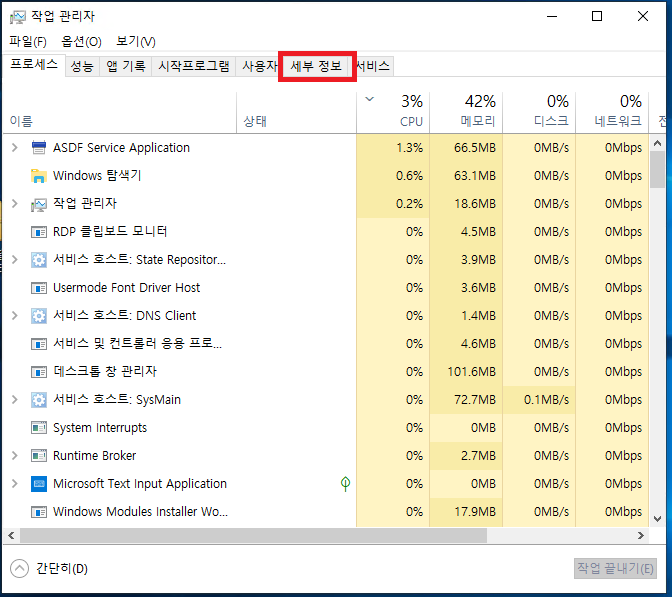Select the Windows 탐색기 process name
672x597 pixels.
click(97, 176)
